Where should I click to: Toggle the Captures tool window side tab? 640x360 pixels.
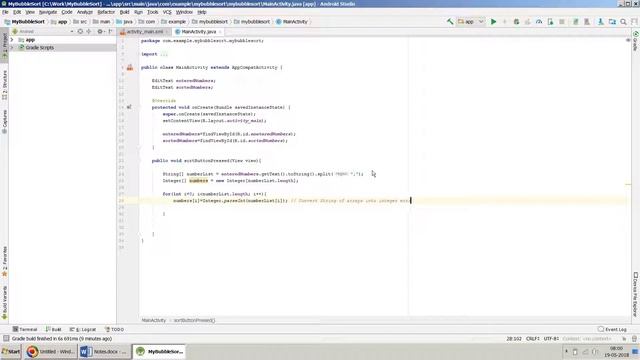click(x=4, y=121)
